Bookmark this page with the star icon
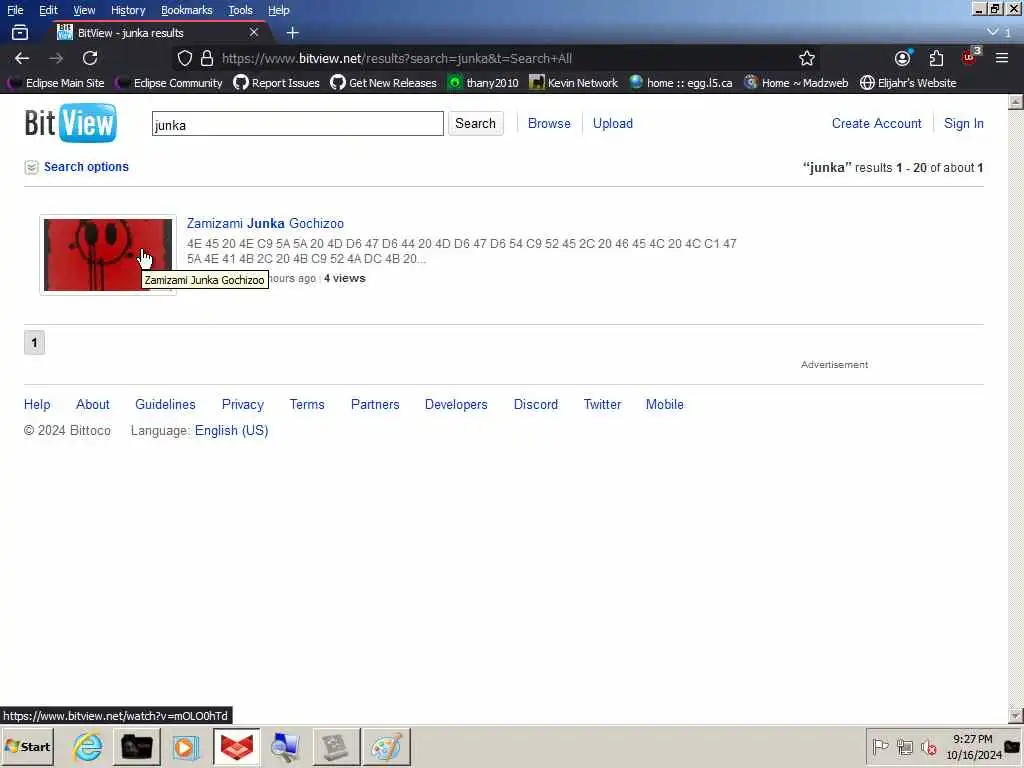Image resolution: width=1024 pixels, height=768 pixels. pyautogui.click(x=807, y=58)
